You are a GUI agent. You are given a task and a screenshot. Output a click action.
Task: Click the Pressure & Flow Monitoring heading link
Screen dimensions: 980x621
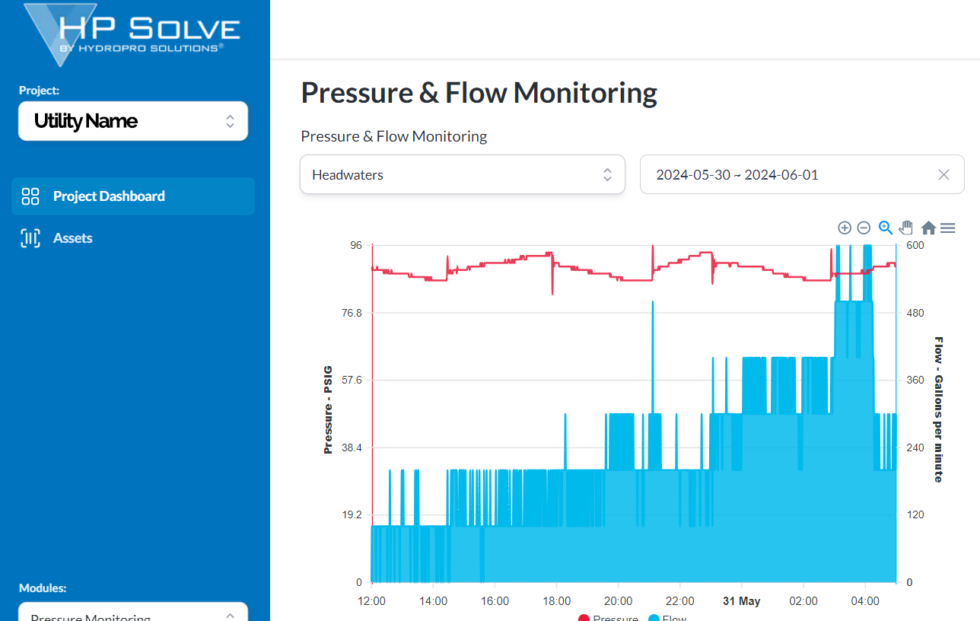(393, 136)
